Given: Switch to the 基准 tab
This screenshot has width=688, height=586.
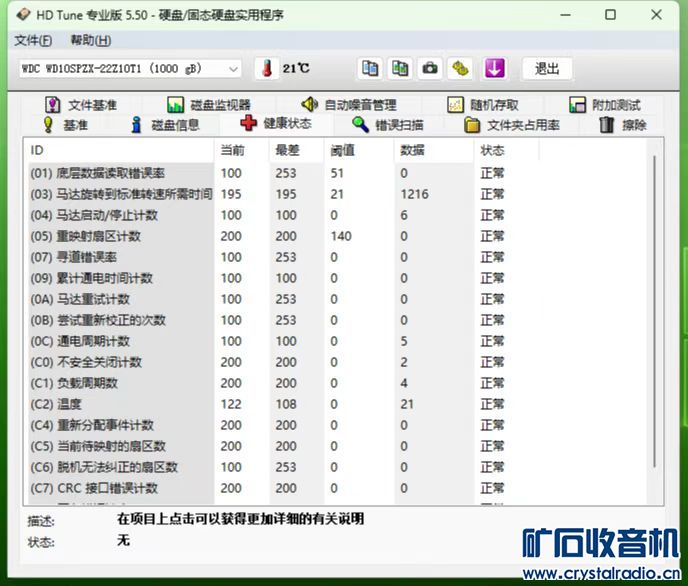Looking at the screenshot, I should tap(66, 125).
